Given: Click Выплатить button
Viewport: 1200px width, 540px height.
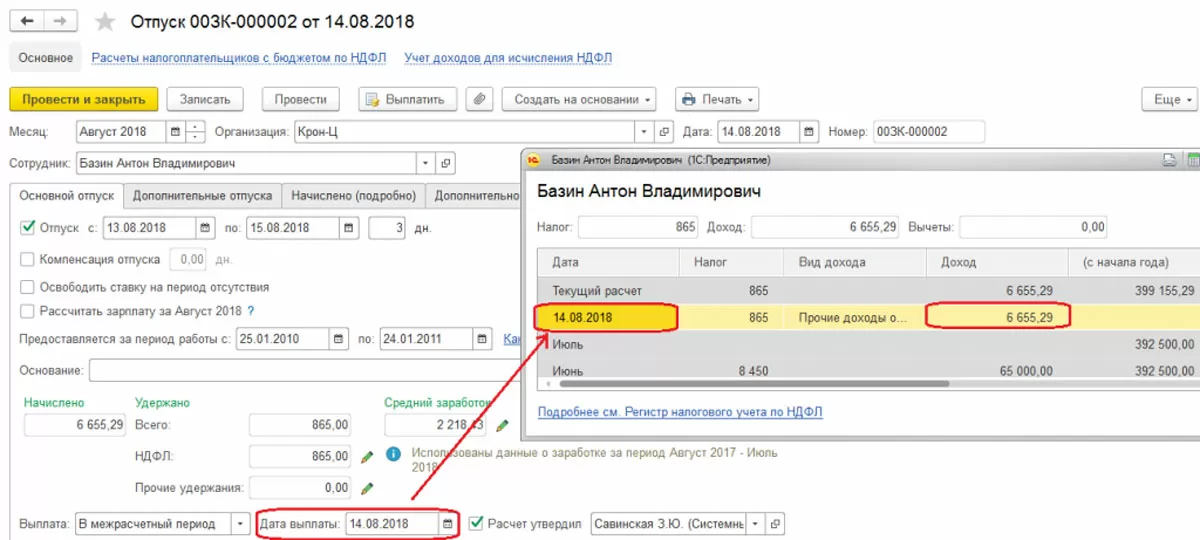Looking at the screenshot, I should pyautogui.click(x=408, y=99).
